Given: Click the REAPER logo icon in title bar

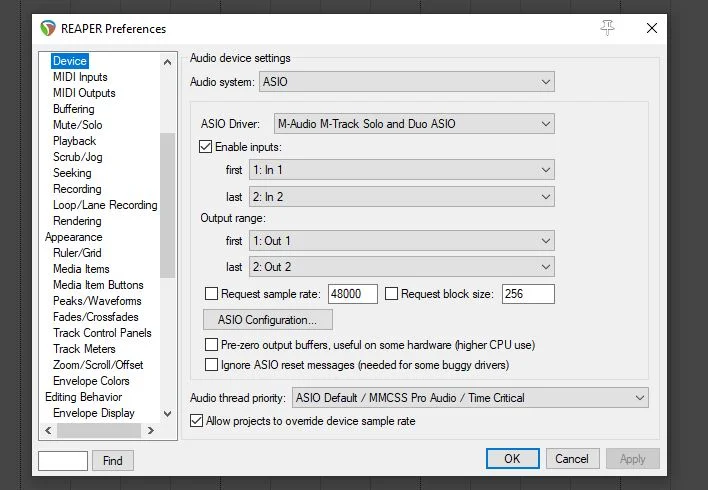Looking at the screenshot, I should coord(49,28).
